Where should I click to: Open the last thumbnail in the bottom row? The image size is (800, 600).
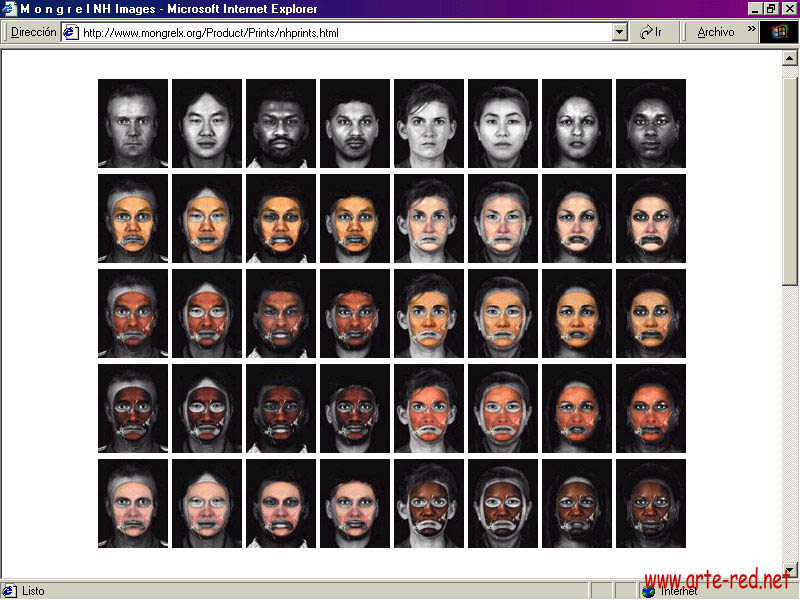click(651, 503)
